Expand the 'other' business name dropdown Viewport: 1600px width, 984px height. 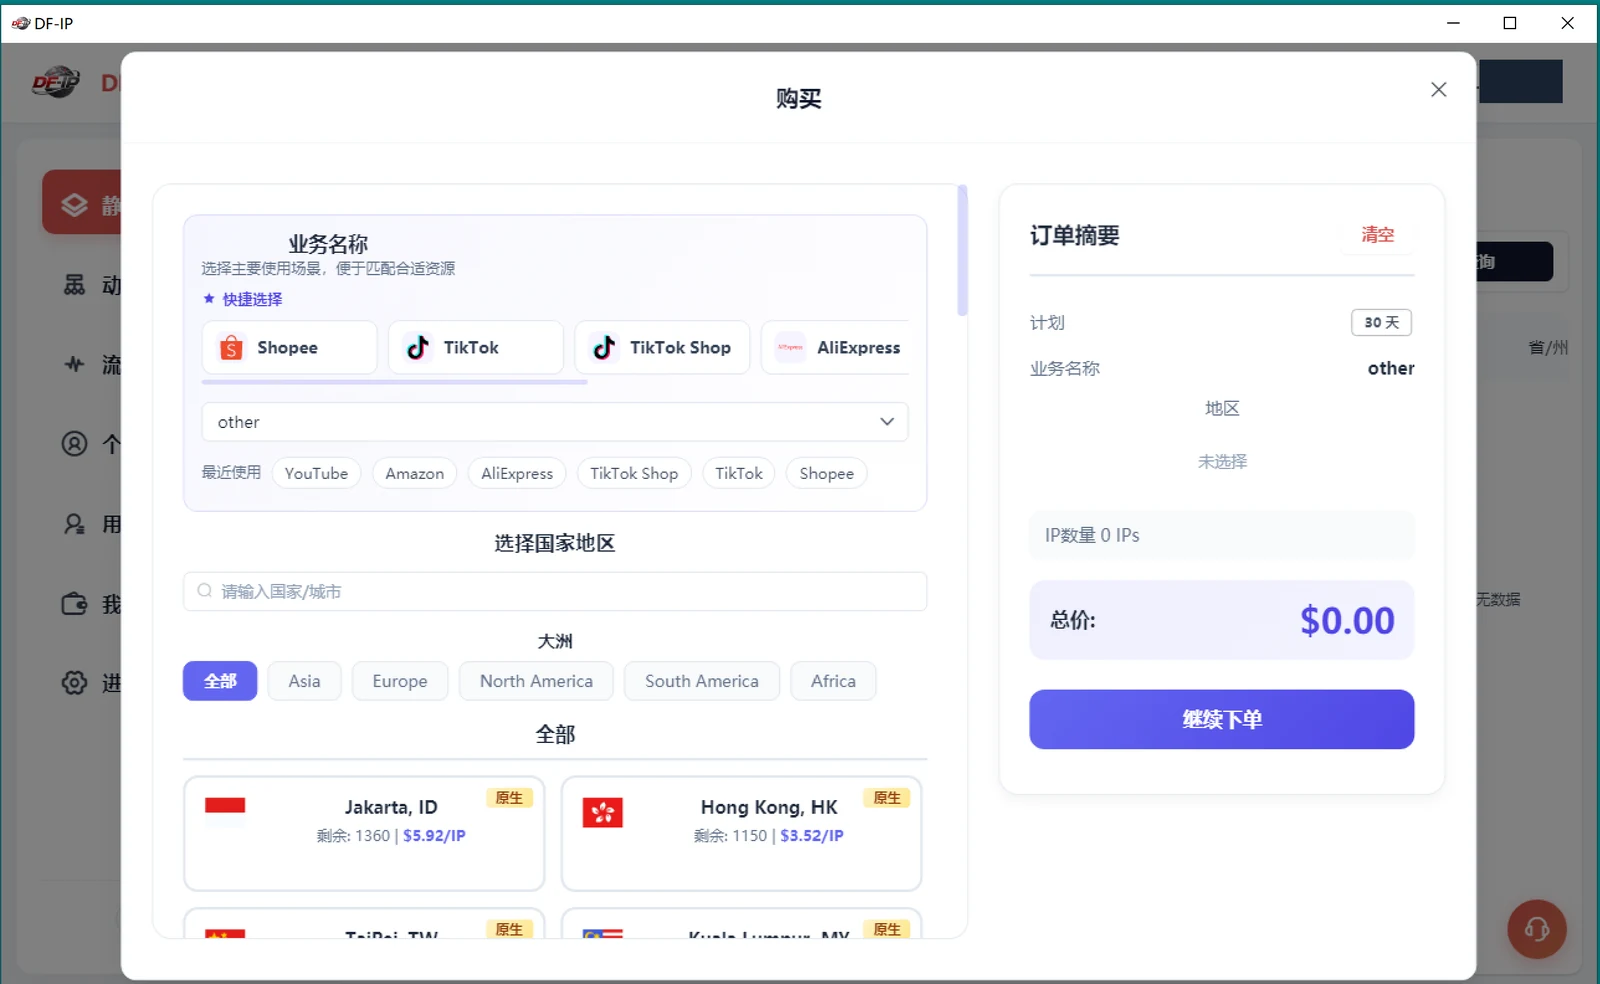click(555, 422)
